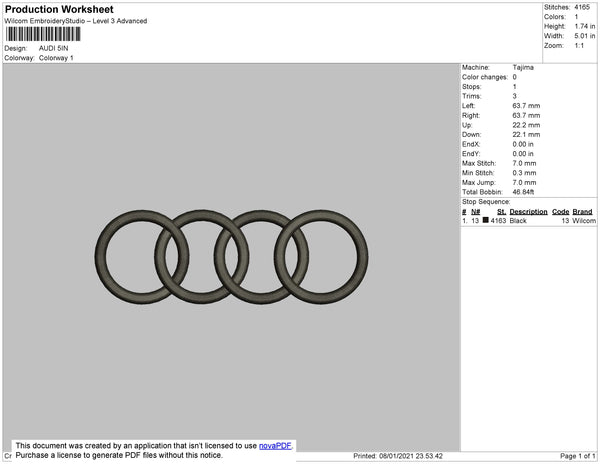Click the 'EndY:' label
The width and height of the screenshot is (600, 464).
point(471,154)
